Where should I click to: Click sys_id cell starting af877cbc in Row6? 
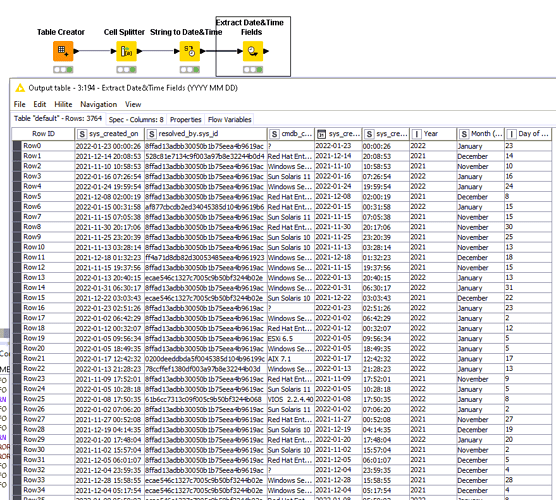click(206, 207)
